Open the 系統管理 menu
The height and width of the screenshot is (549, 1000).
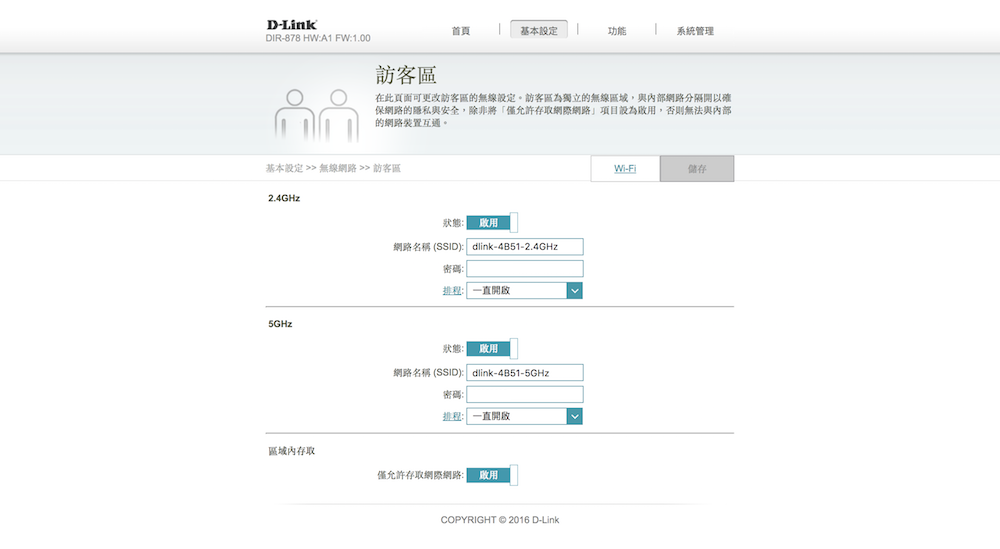(695, 31)
